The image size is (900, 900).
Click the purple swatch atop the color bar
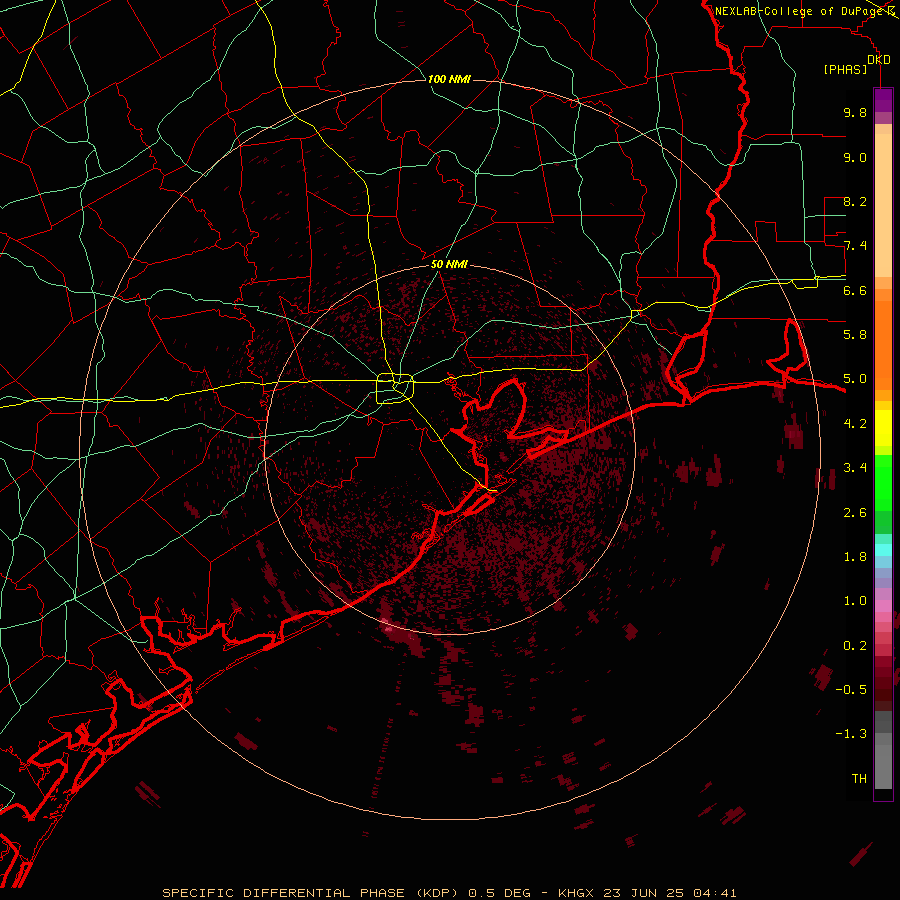click(883, 100)
